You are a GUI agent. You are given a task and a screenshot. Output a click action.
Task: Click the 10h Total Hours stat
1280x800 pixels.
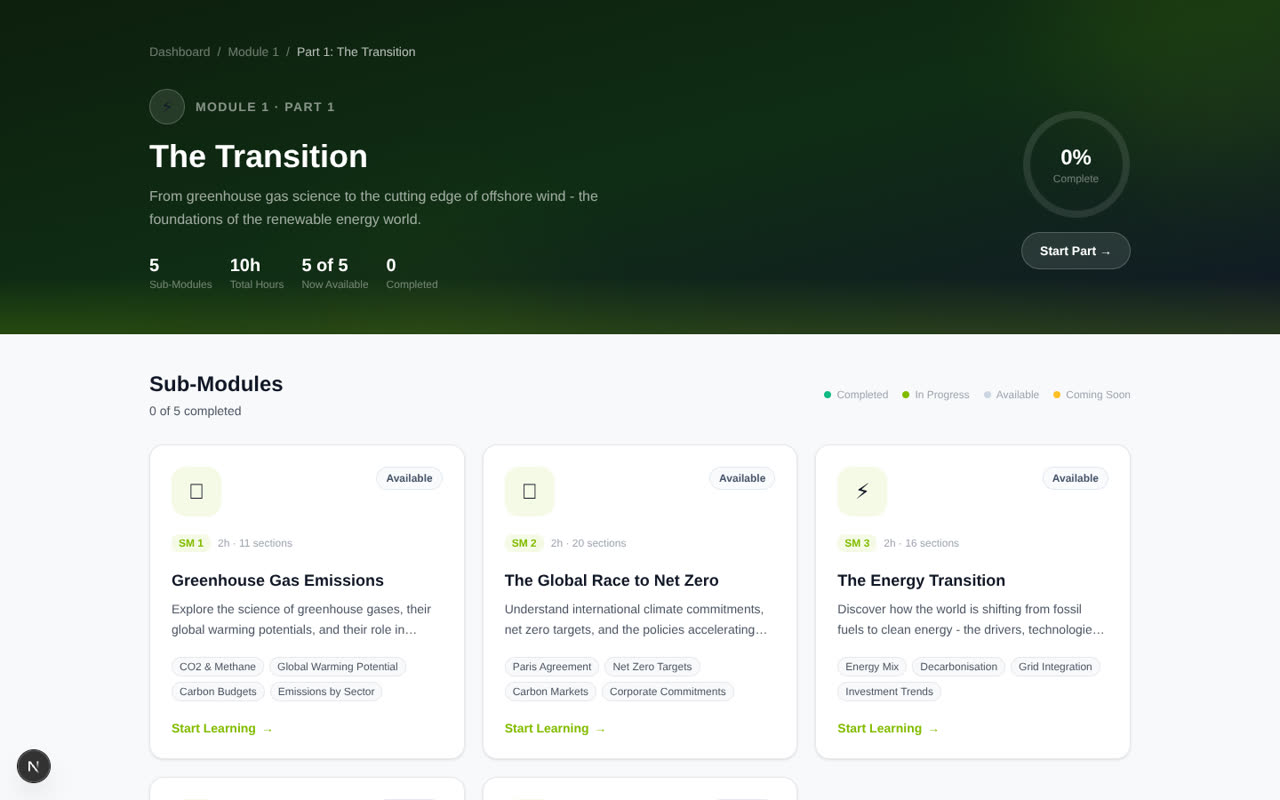pos(257,273)
